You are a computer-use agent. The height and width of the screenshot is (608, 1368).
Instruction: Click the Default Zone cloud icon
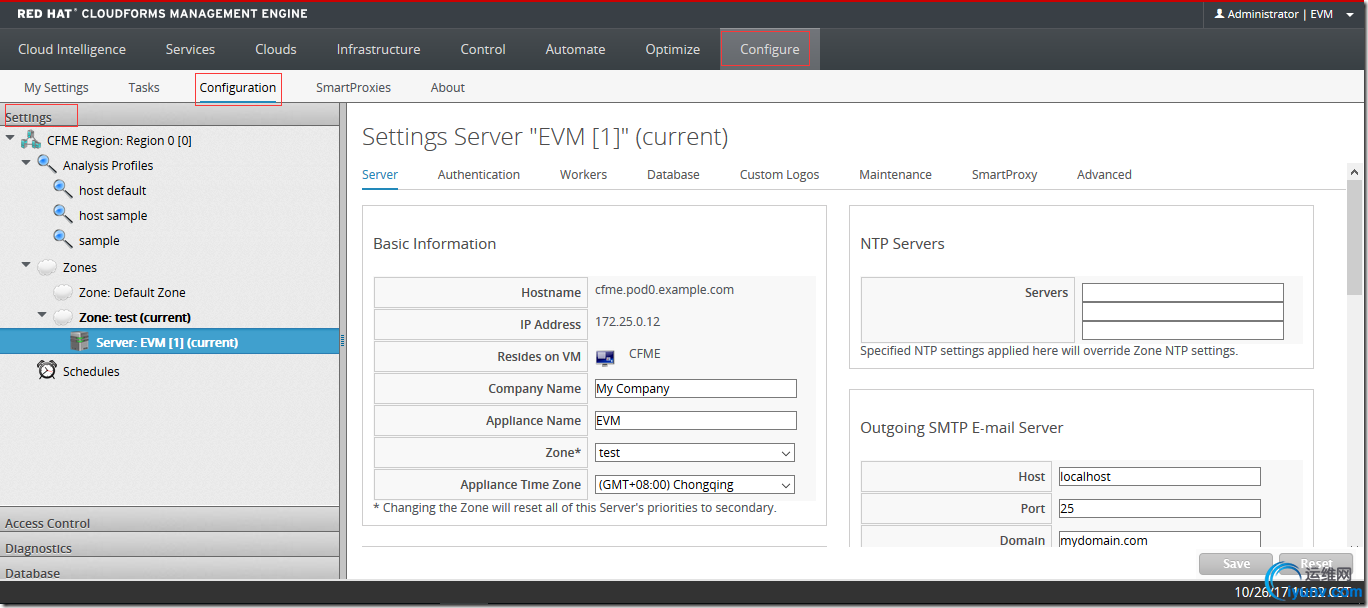click(x=63, y=292)
